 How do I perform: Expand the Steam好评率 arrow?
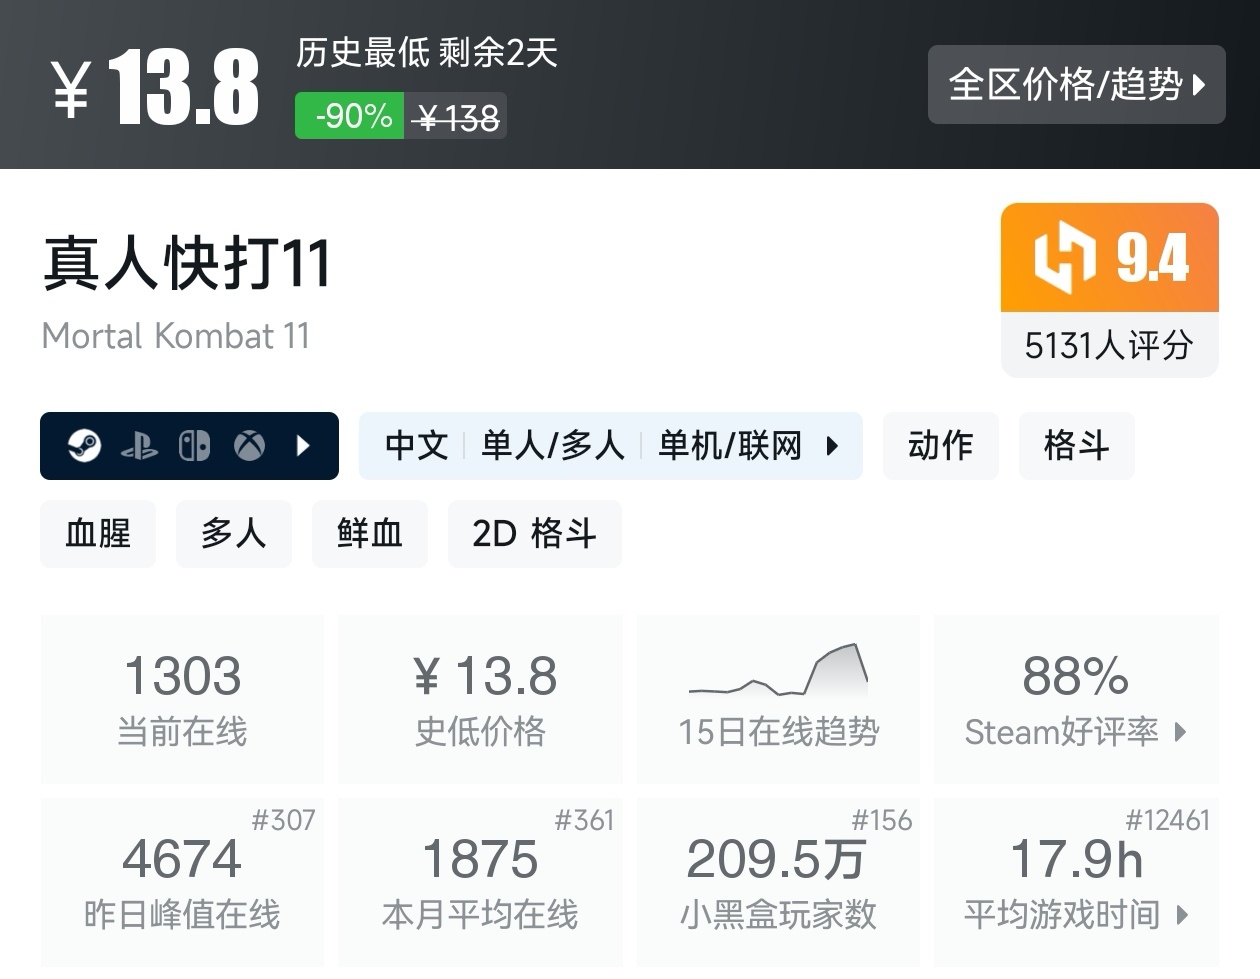(x=1181, y=732)
